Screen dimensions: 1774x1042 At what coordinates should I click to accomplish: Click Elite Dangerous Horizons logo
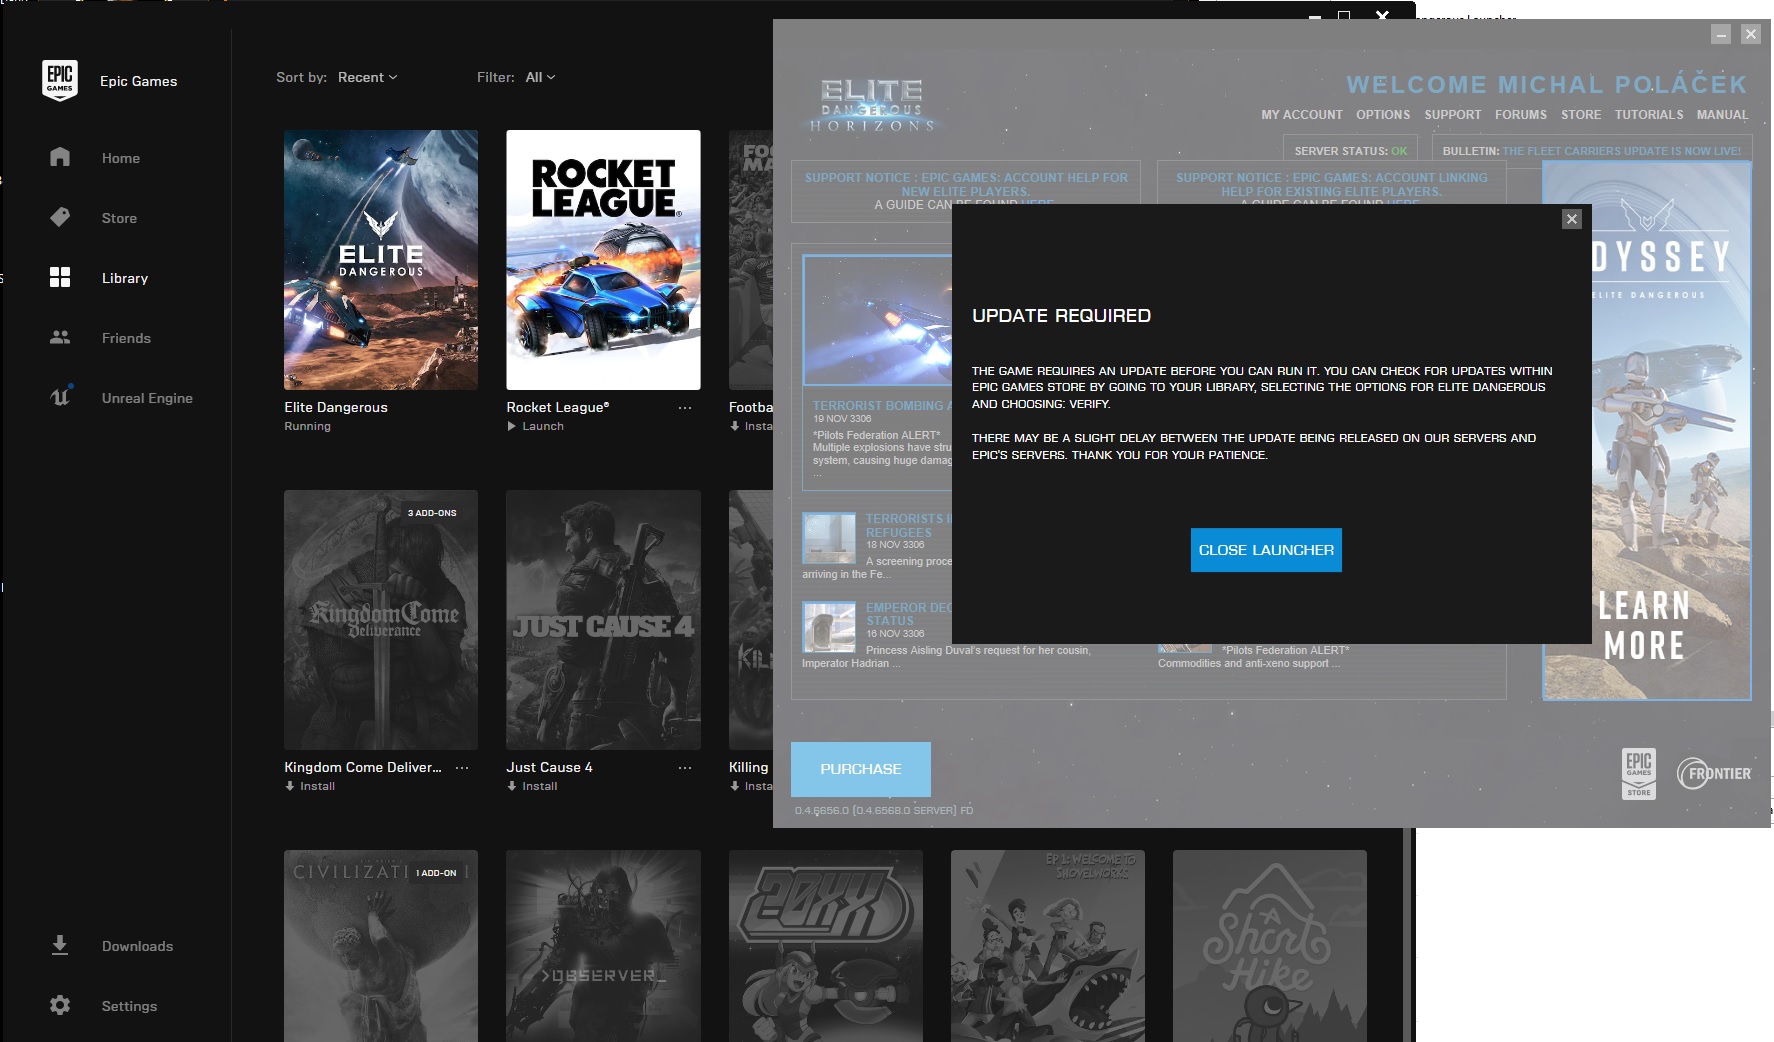[872, 105]
